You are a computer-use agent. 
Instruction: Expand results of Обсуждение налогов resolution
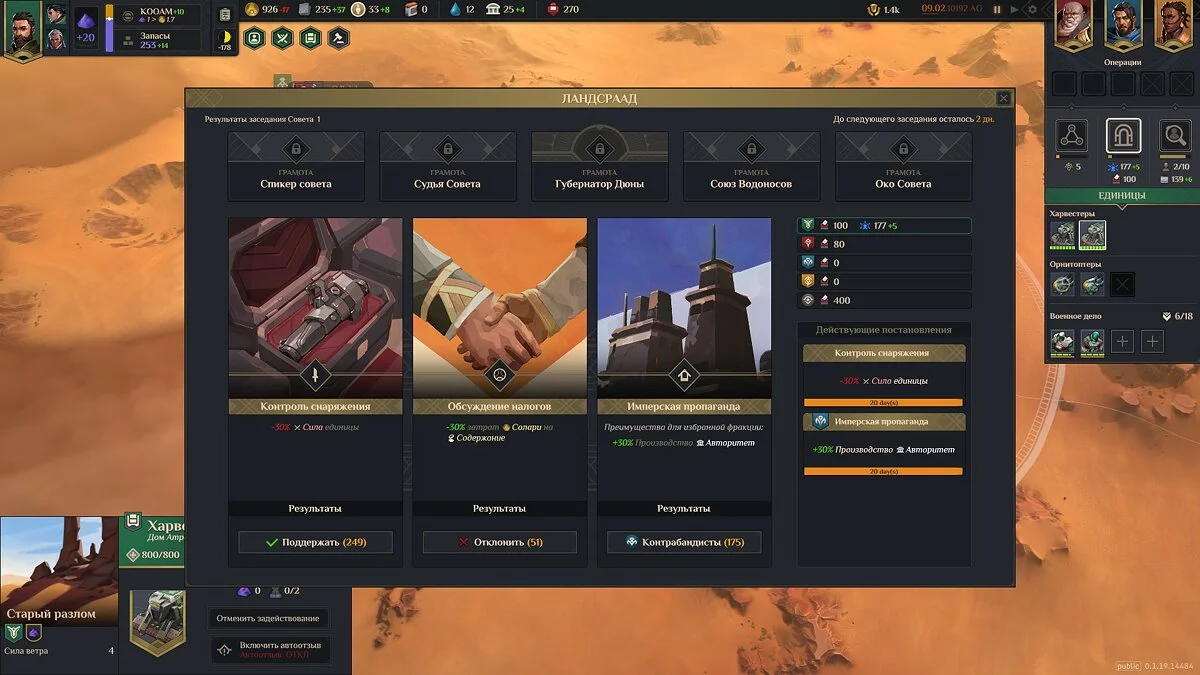(x=500, y=508)
